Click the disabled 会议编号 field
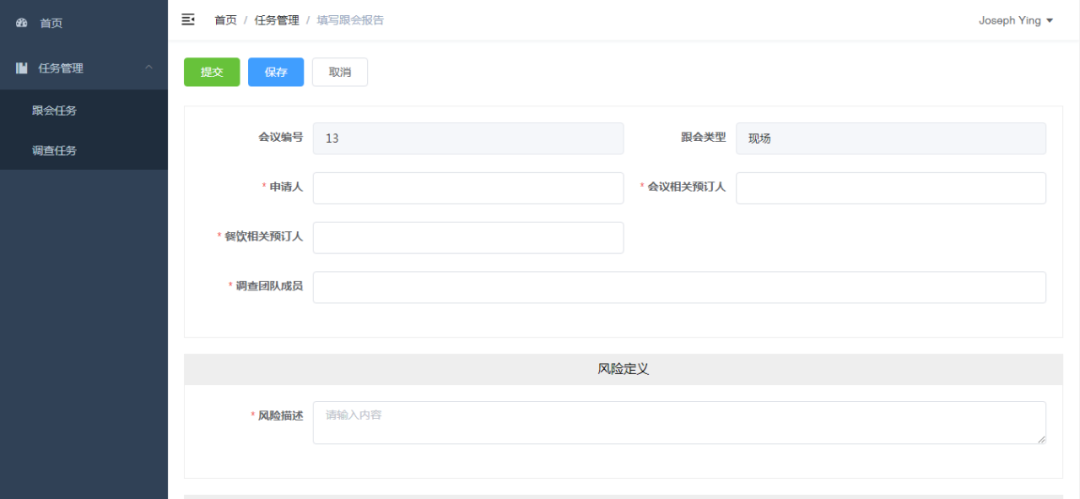The image size is (1080, 499). coord(468,138)
